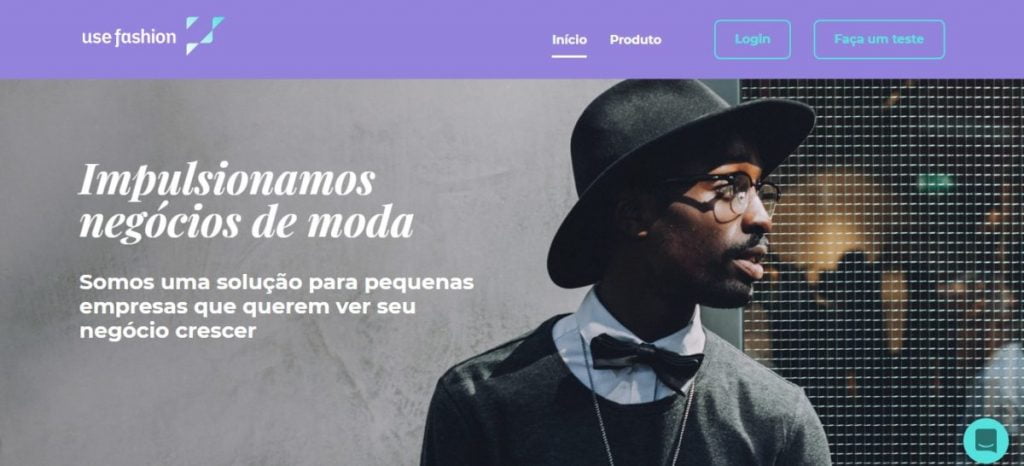Open the Produto menu item
Screen dimensions: 1024x466
(x=635, y=40)
